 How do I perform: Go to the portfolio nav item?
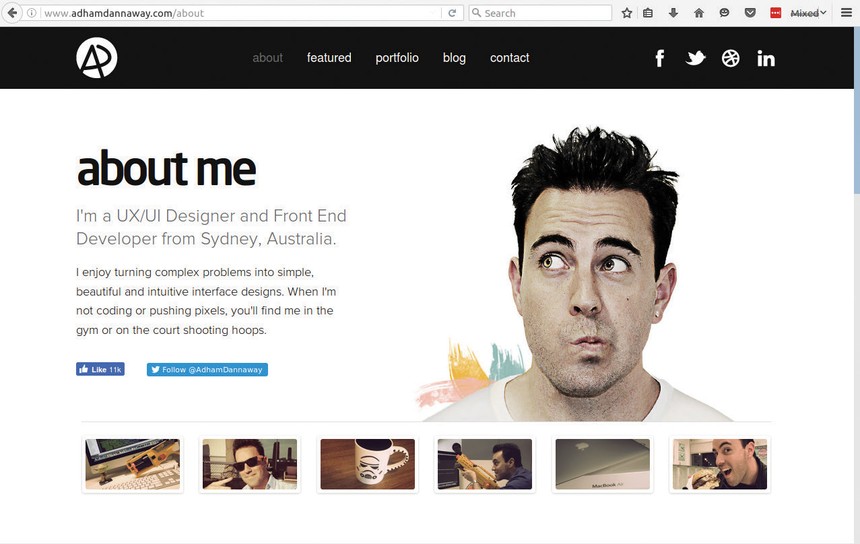pyautogui.click(x=397, y=58)
